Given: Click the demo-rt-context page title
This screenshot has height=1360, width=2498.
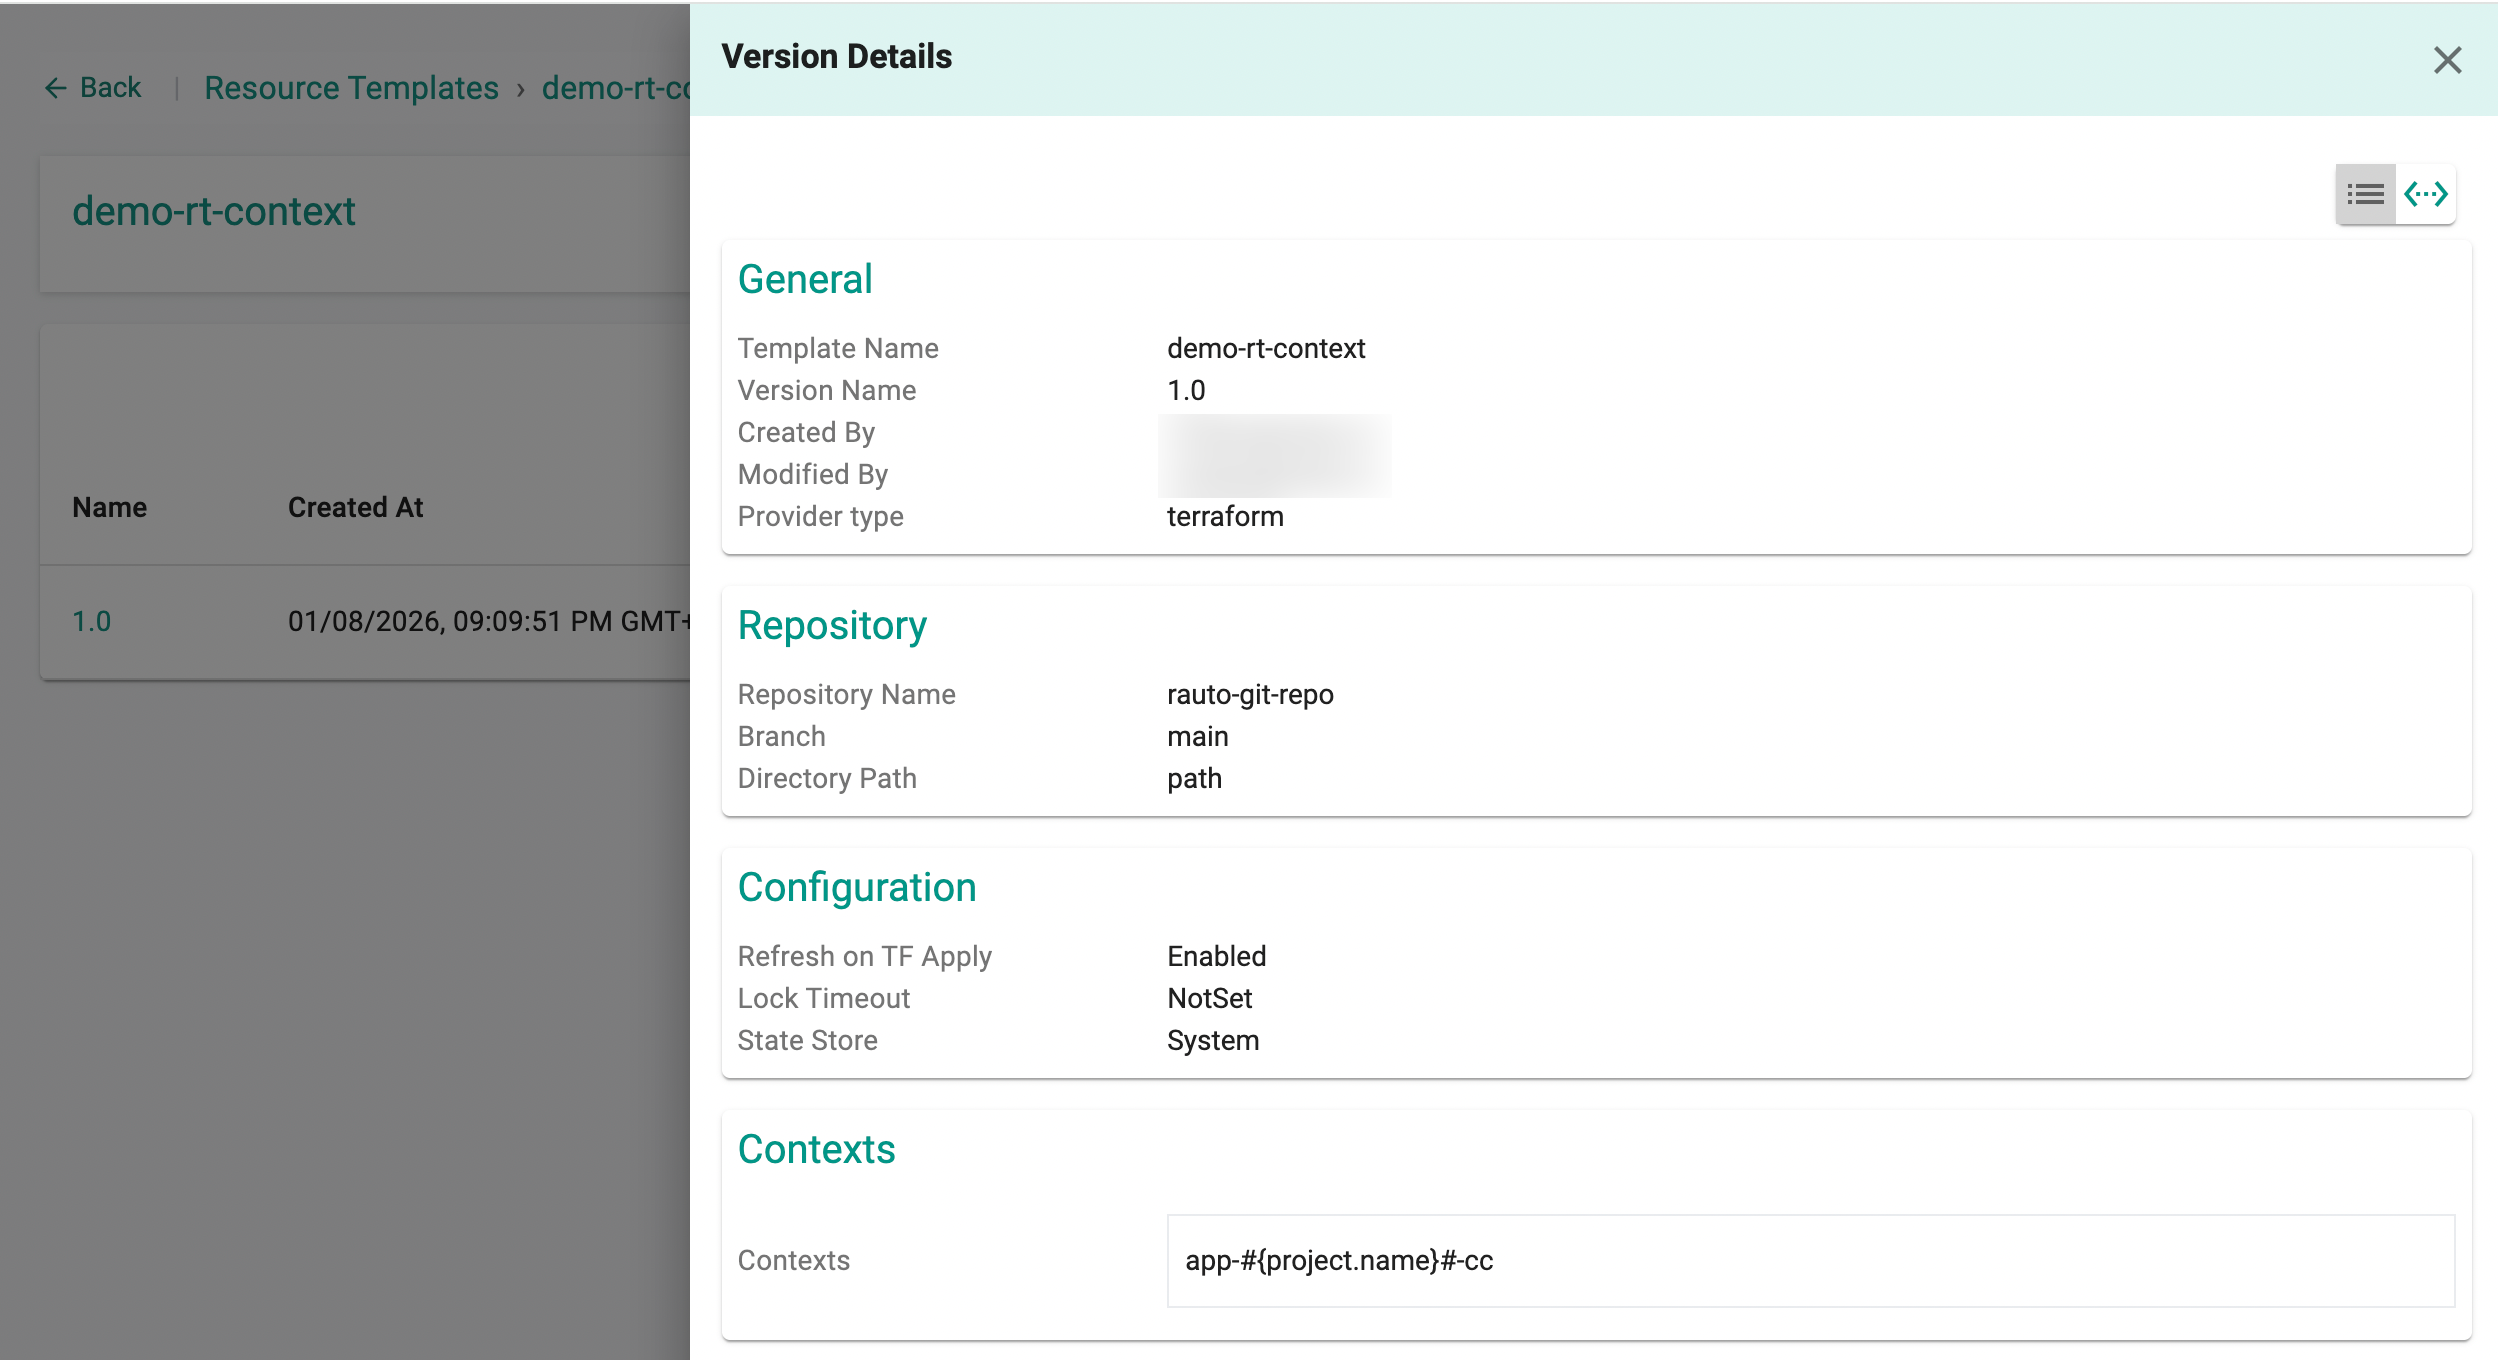Looking at the screenshot, I should tap(214, 211).
